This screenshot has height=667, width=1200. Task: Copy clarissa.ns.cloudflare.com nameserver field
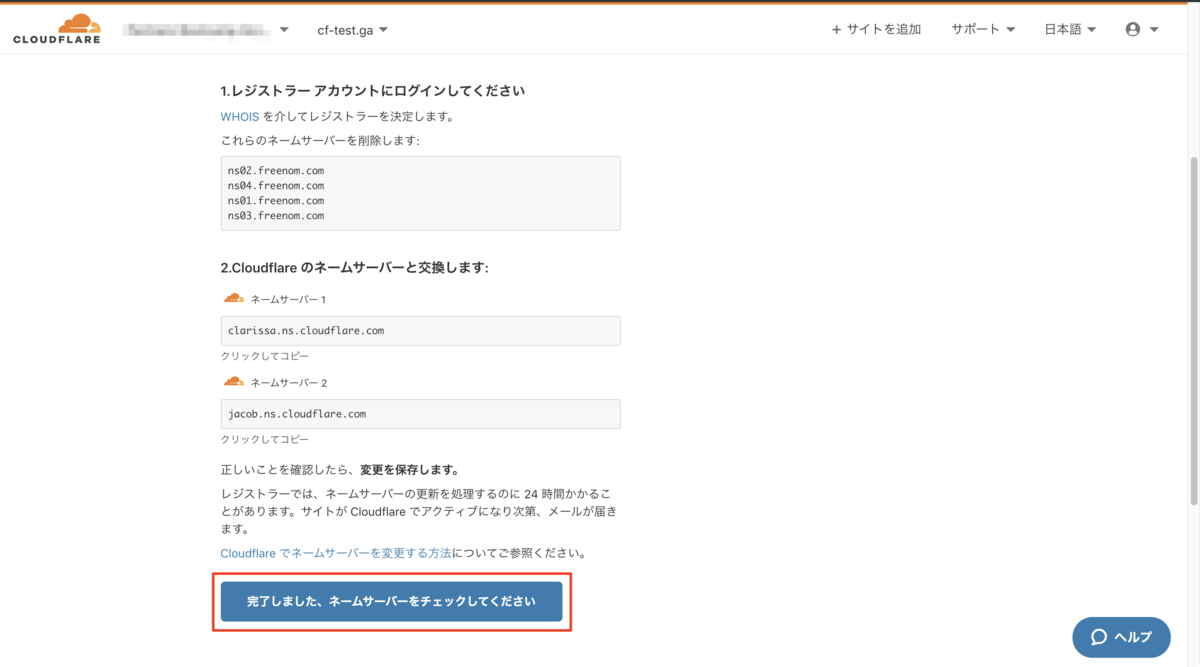[x=420, y=331]
